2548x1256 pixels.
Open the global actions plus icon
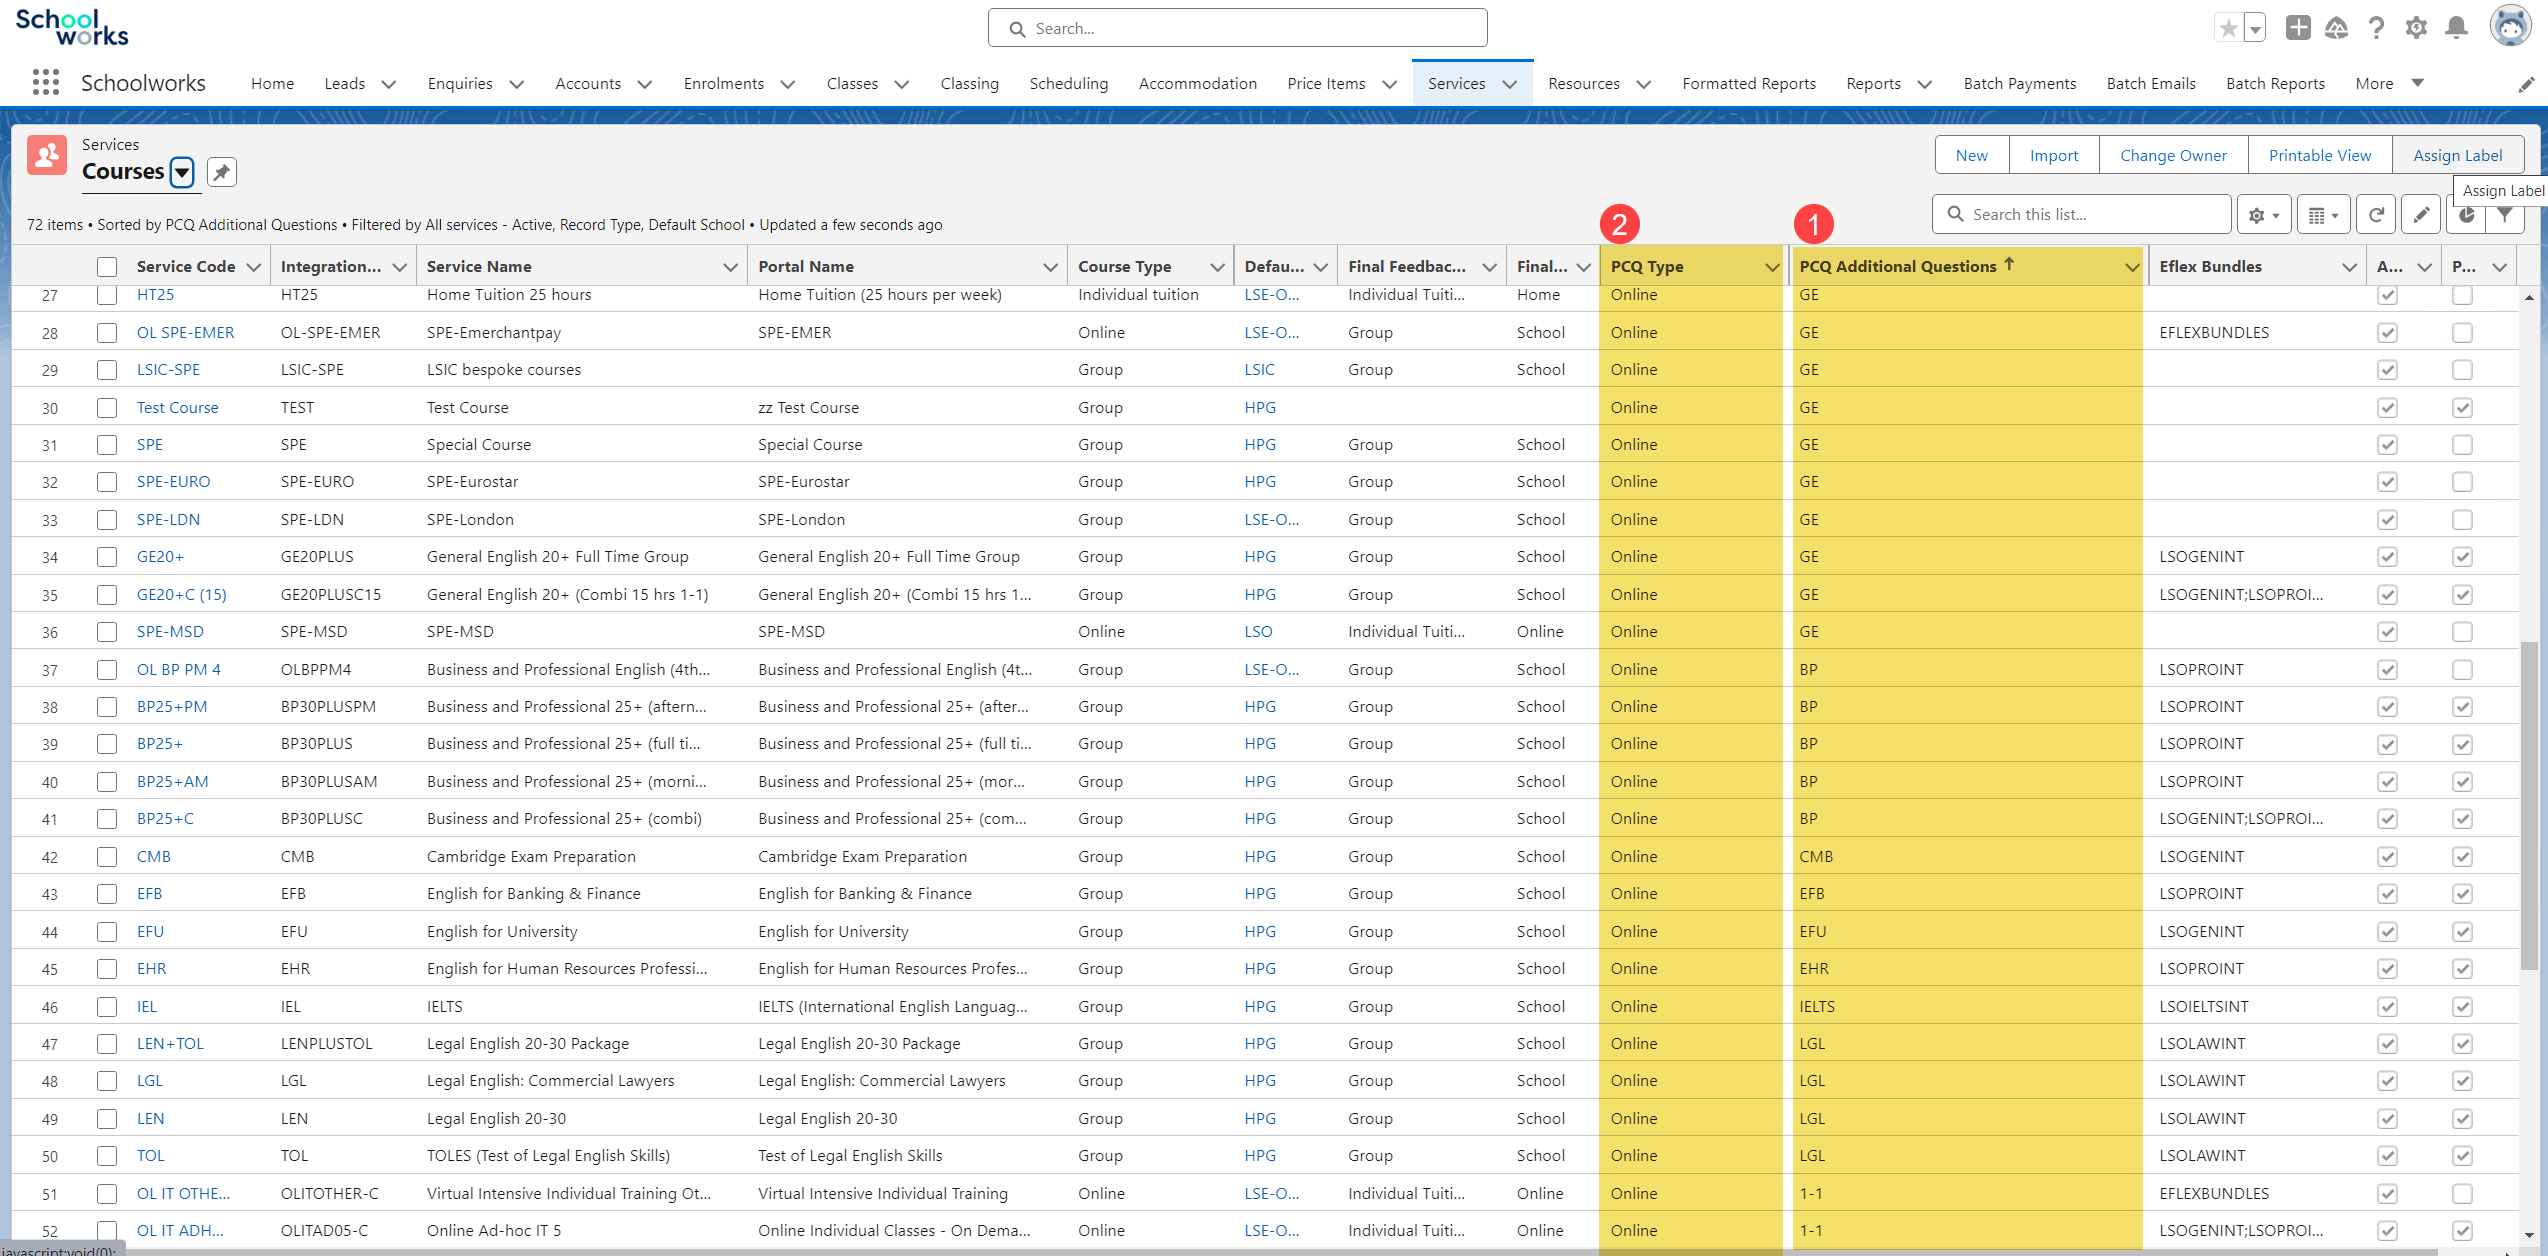pos(2298,28)
